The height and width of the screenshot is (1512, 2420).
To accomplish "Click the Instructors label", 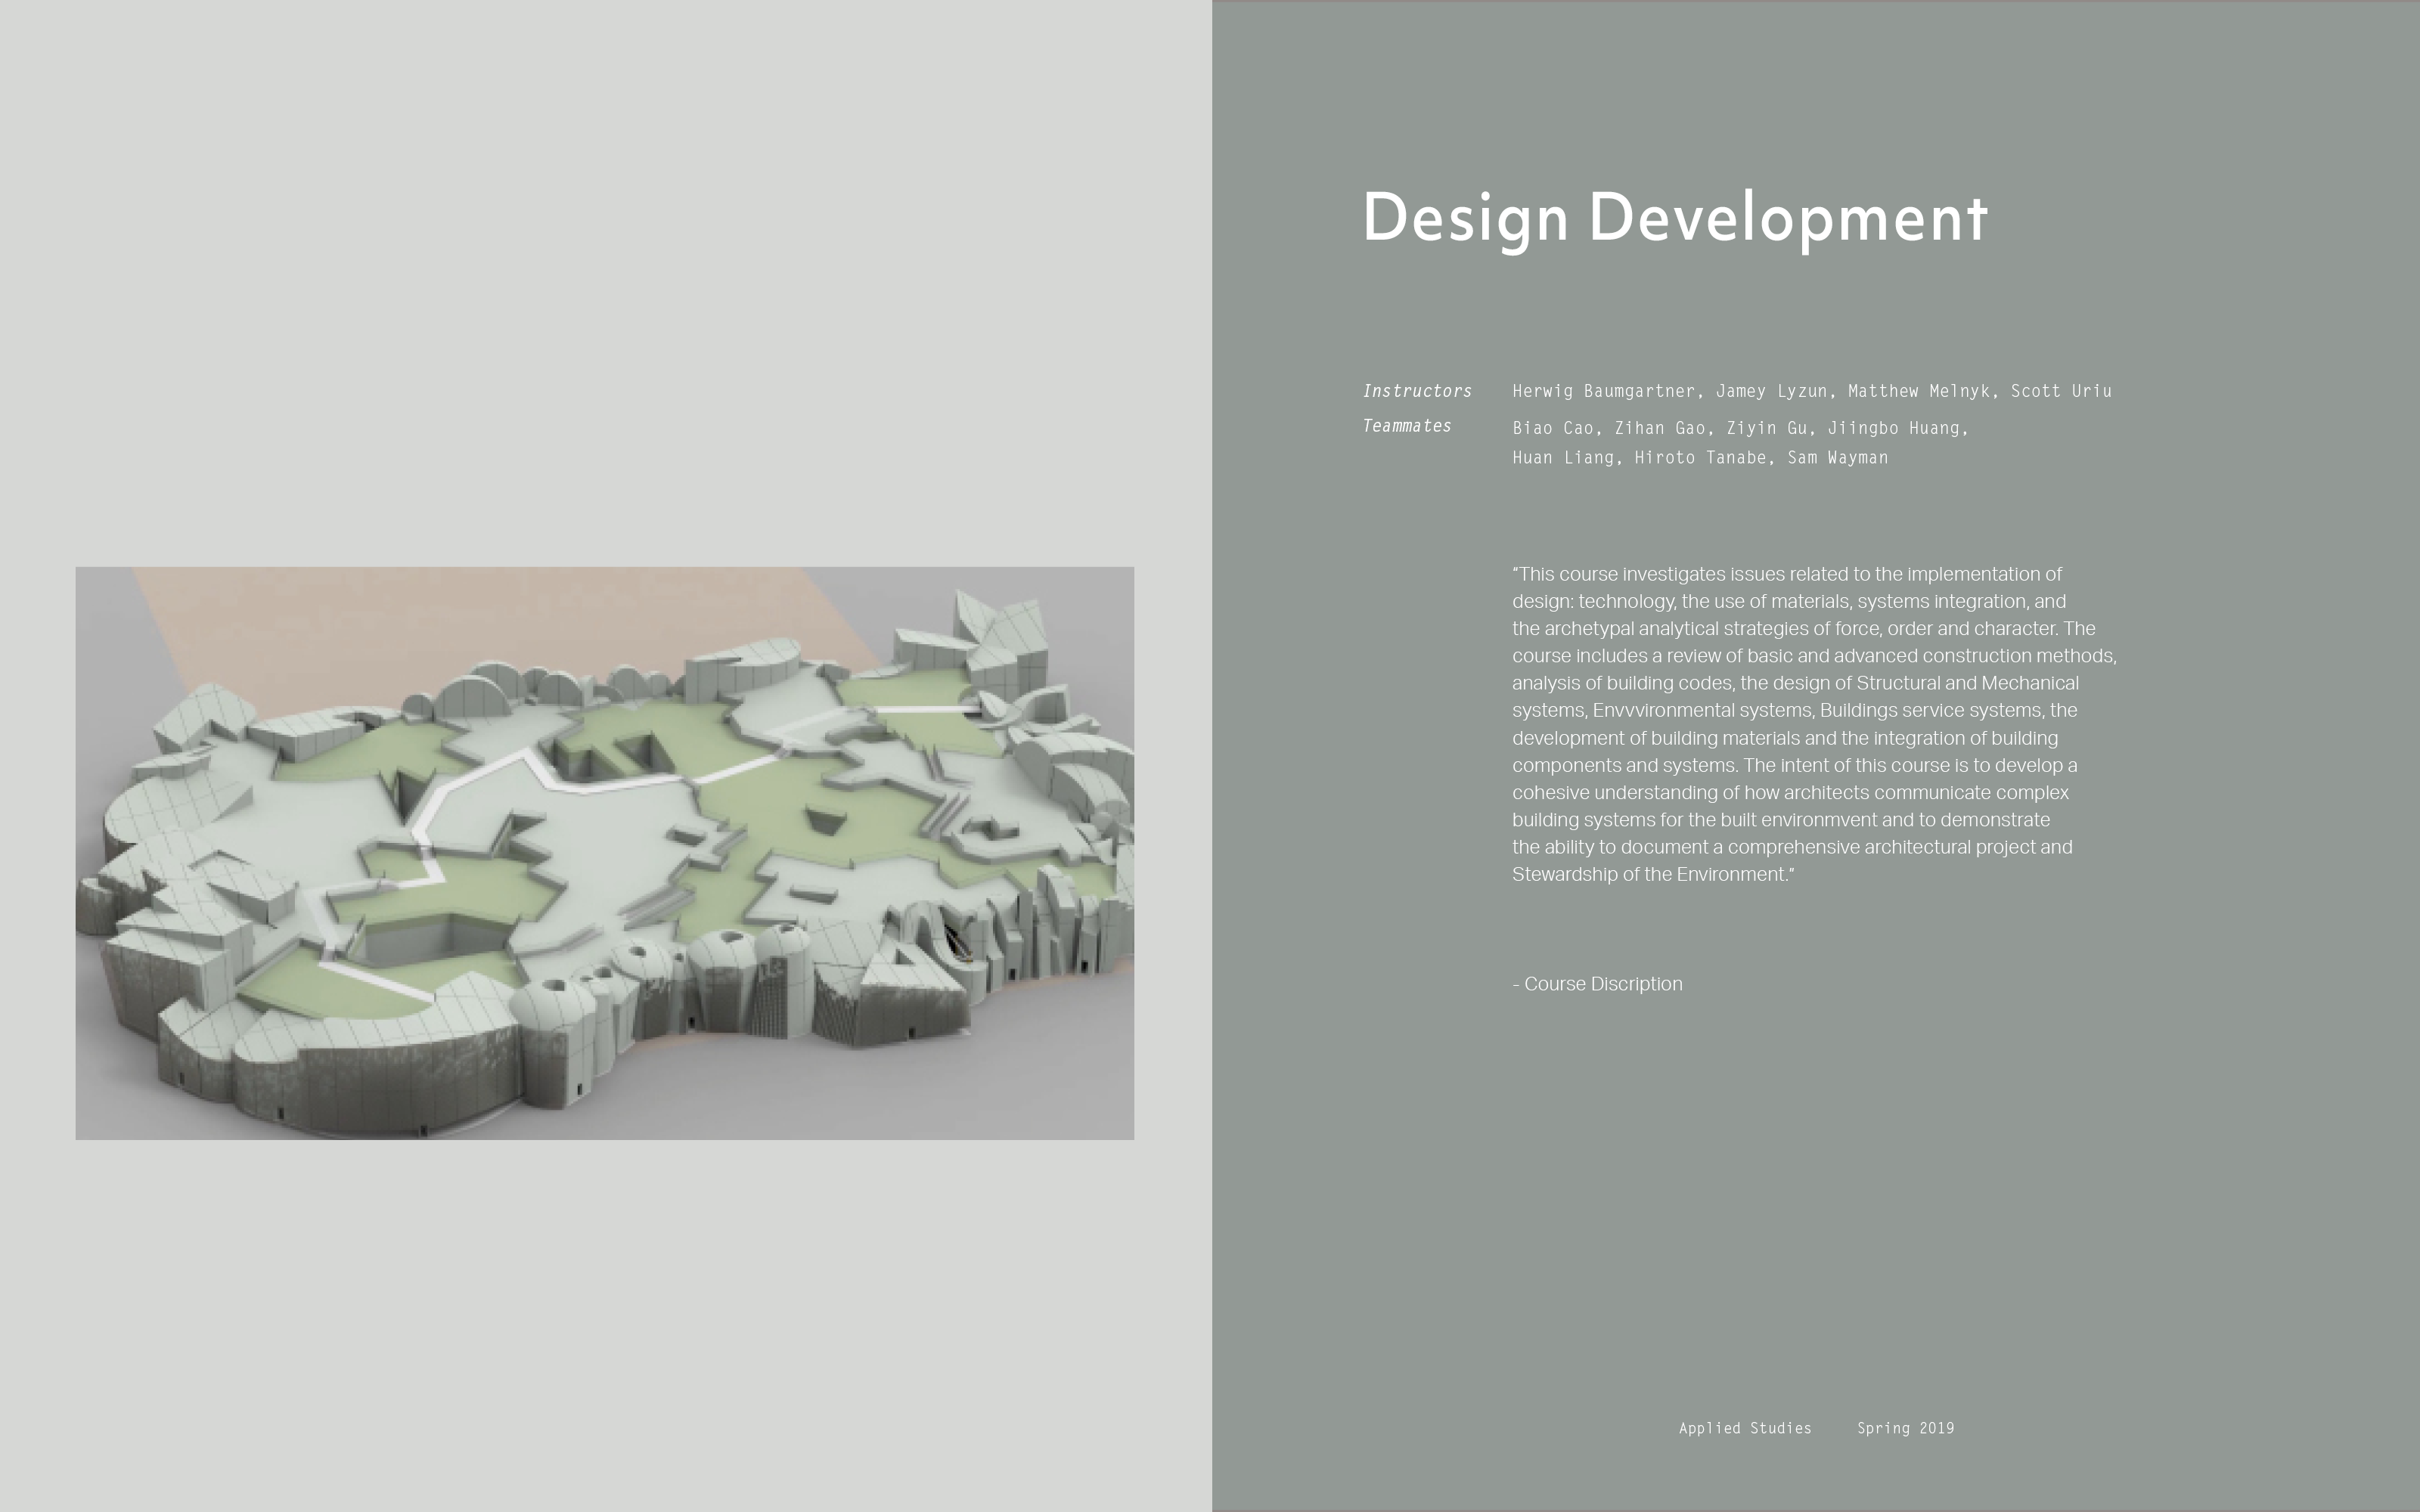I will 1416,391.
